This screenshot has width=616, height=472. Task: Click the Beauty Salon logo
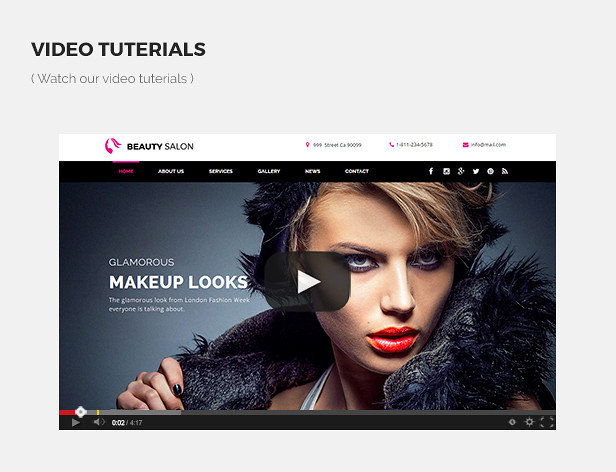(150, 146)
